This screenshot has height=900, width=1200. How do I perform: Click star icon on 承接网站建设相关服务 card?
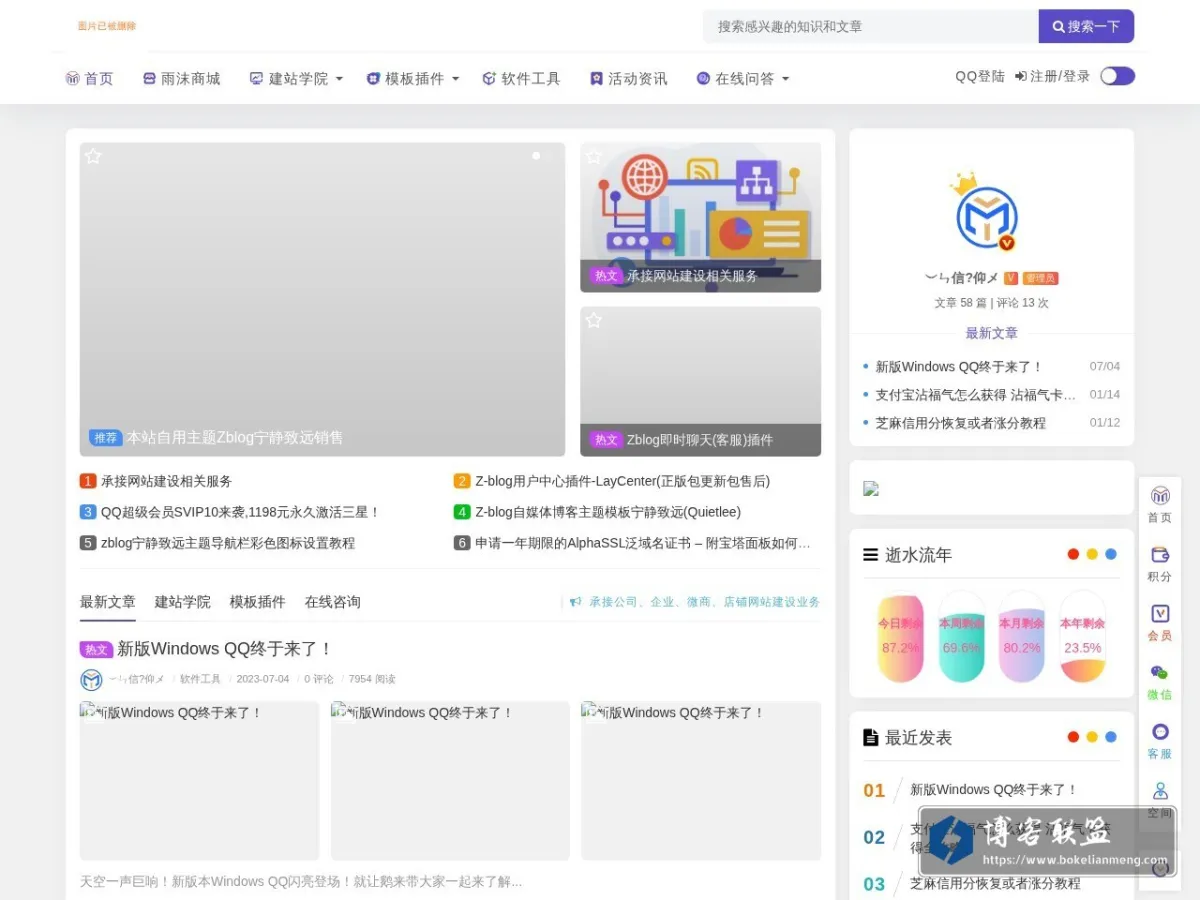tap(594, 156)
